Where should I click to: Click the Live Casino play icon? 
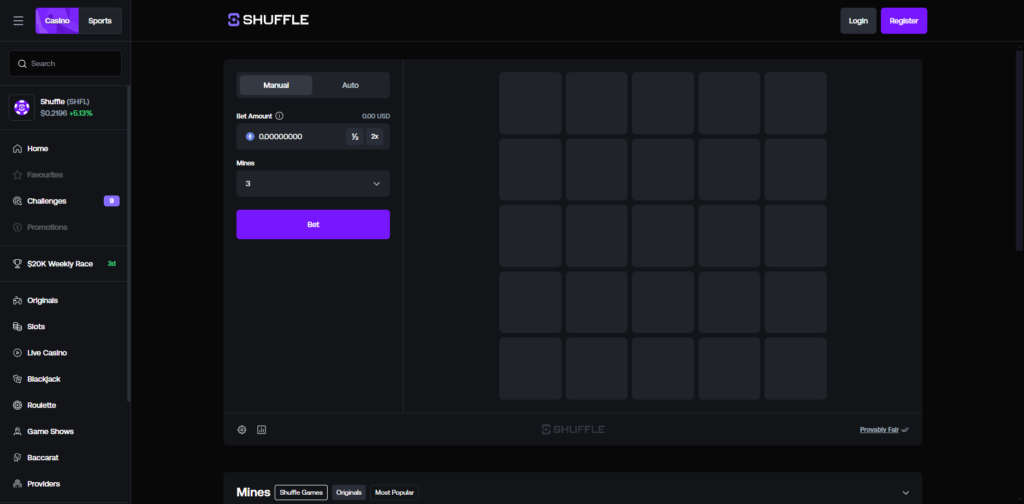click(x=18, y=353)
